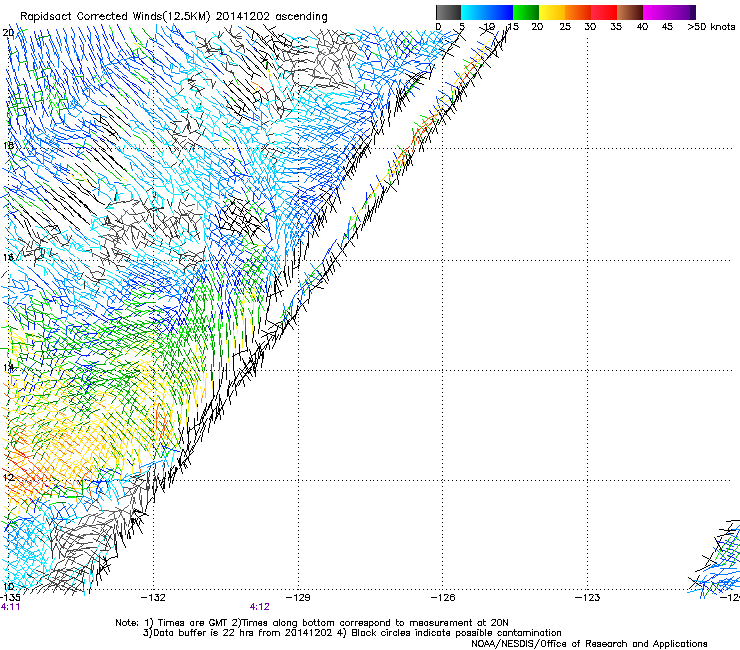
Task: Click the 'Data buffer is 22 hrs' note
Action: click(352, 633)
